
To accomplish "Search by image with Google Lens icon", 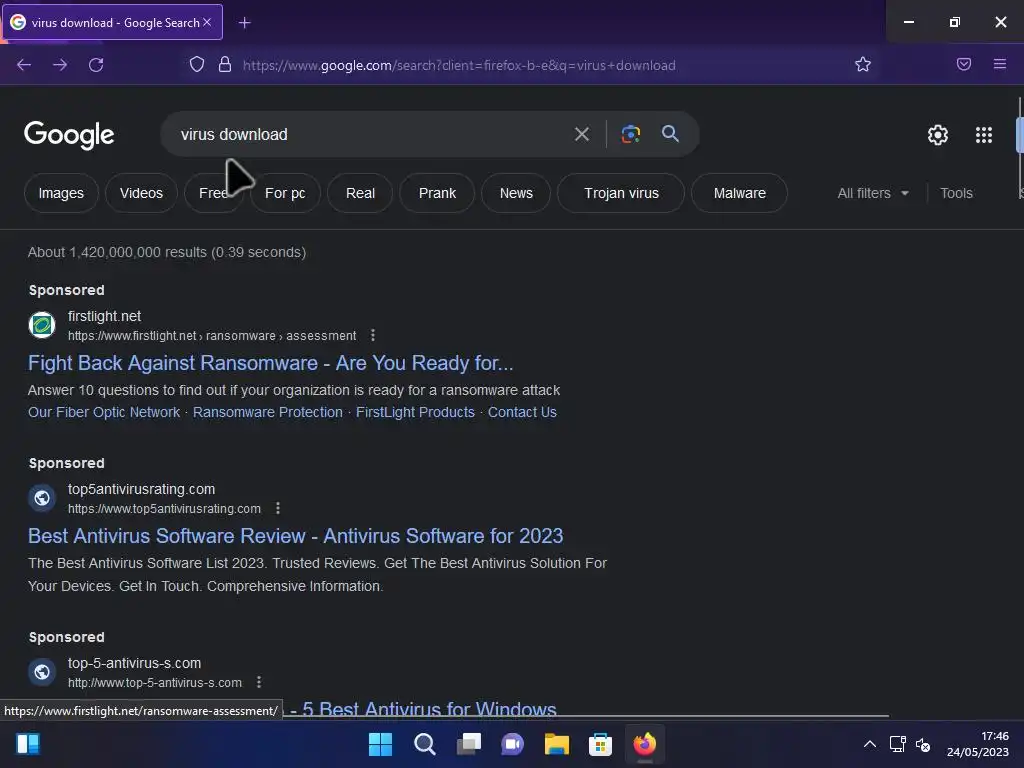I will point(630,134).
